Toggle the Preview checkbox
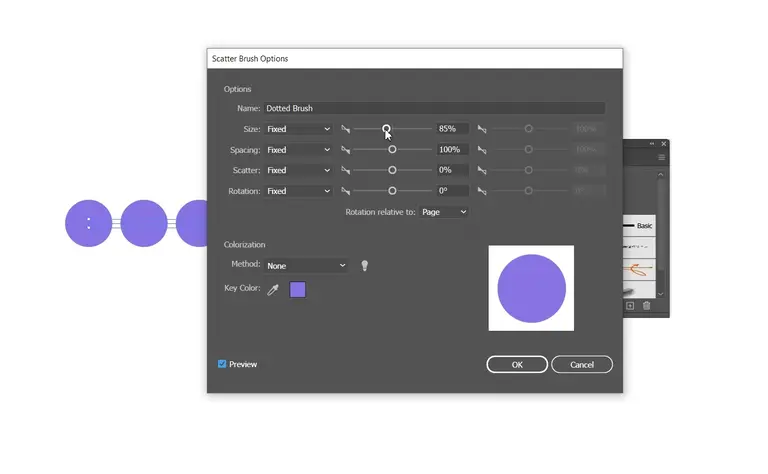Image resolution: width=768 pixels, height=474 pixels. point(222,364)
